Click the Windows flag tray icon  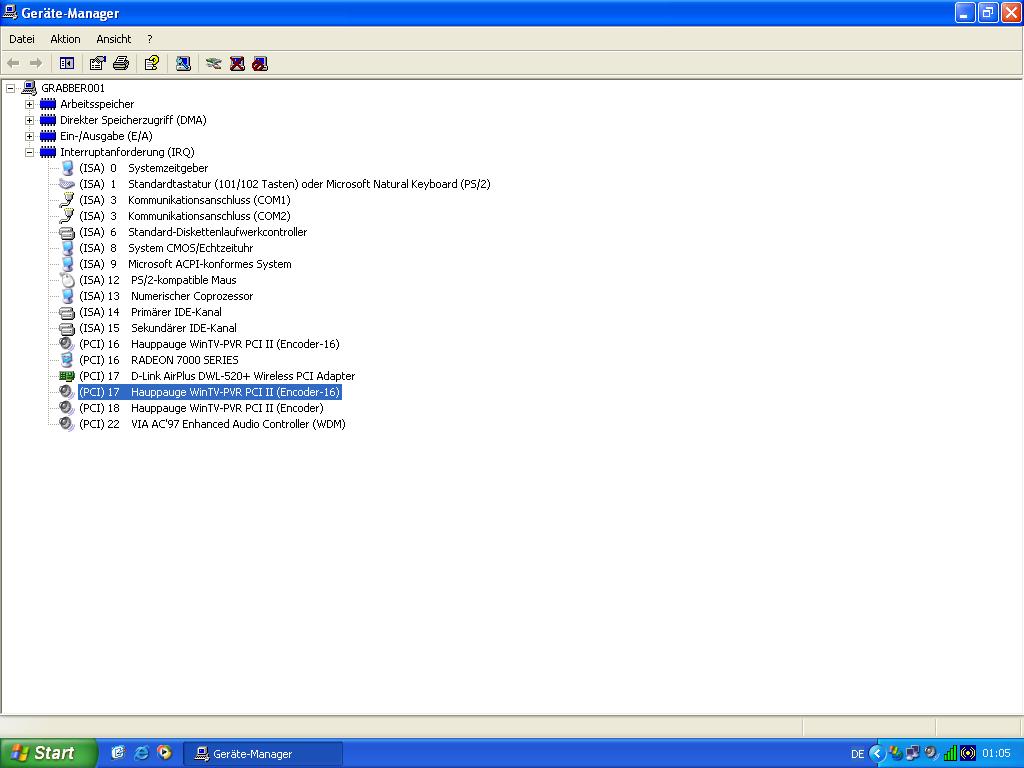pos(895,753)
